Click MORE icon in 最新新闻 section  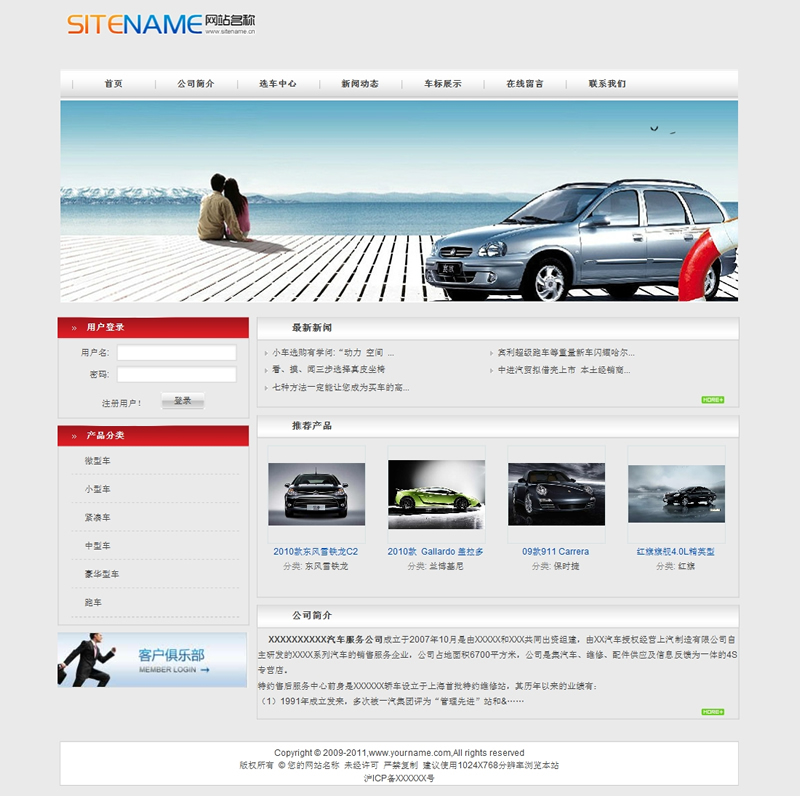coord(712,400)
